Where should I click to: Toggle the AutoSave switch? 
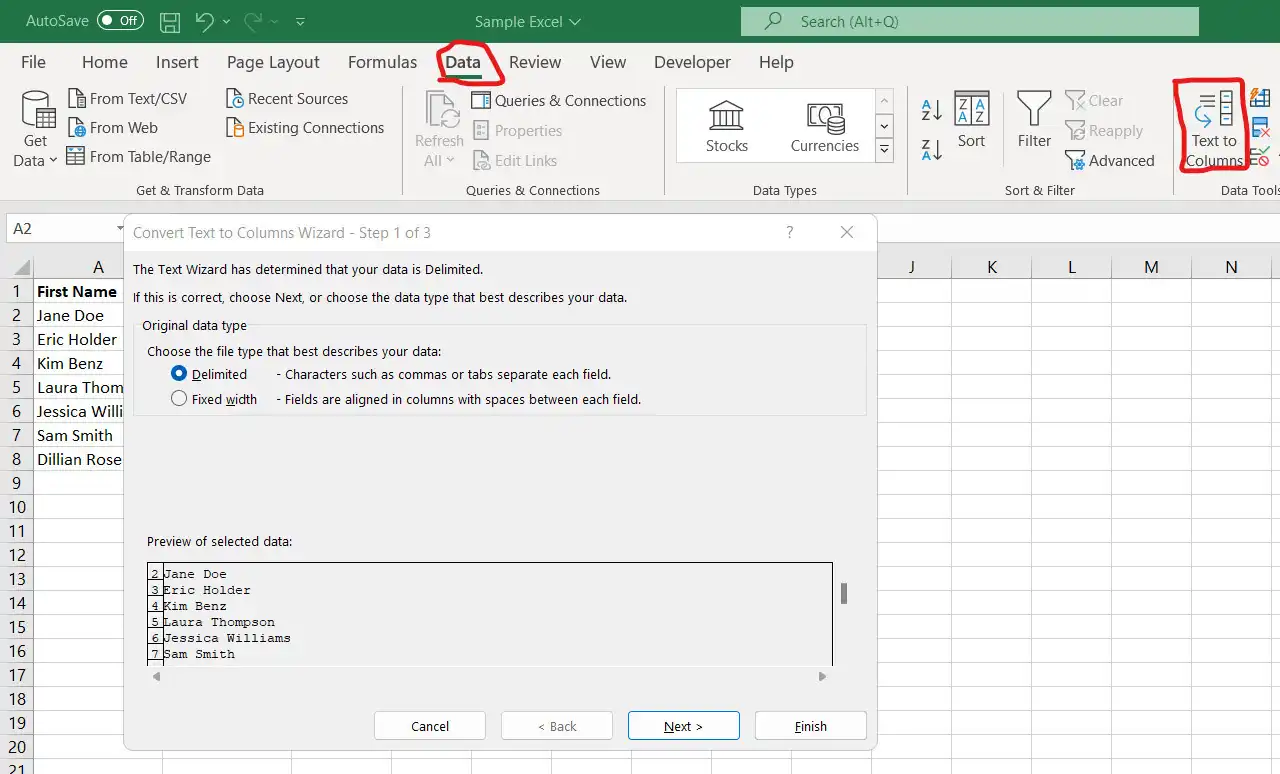(x=120, y=21)
